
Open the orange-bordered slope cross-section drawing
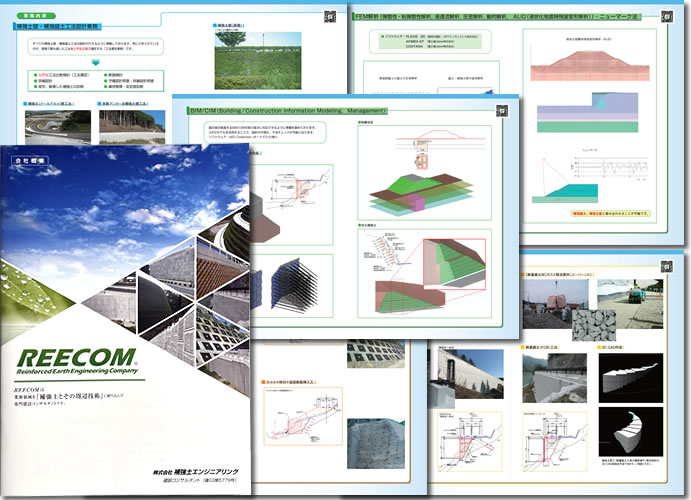304,416
